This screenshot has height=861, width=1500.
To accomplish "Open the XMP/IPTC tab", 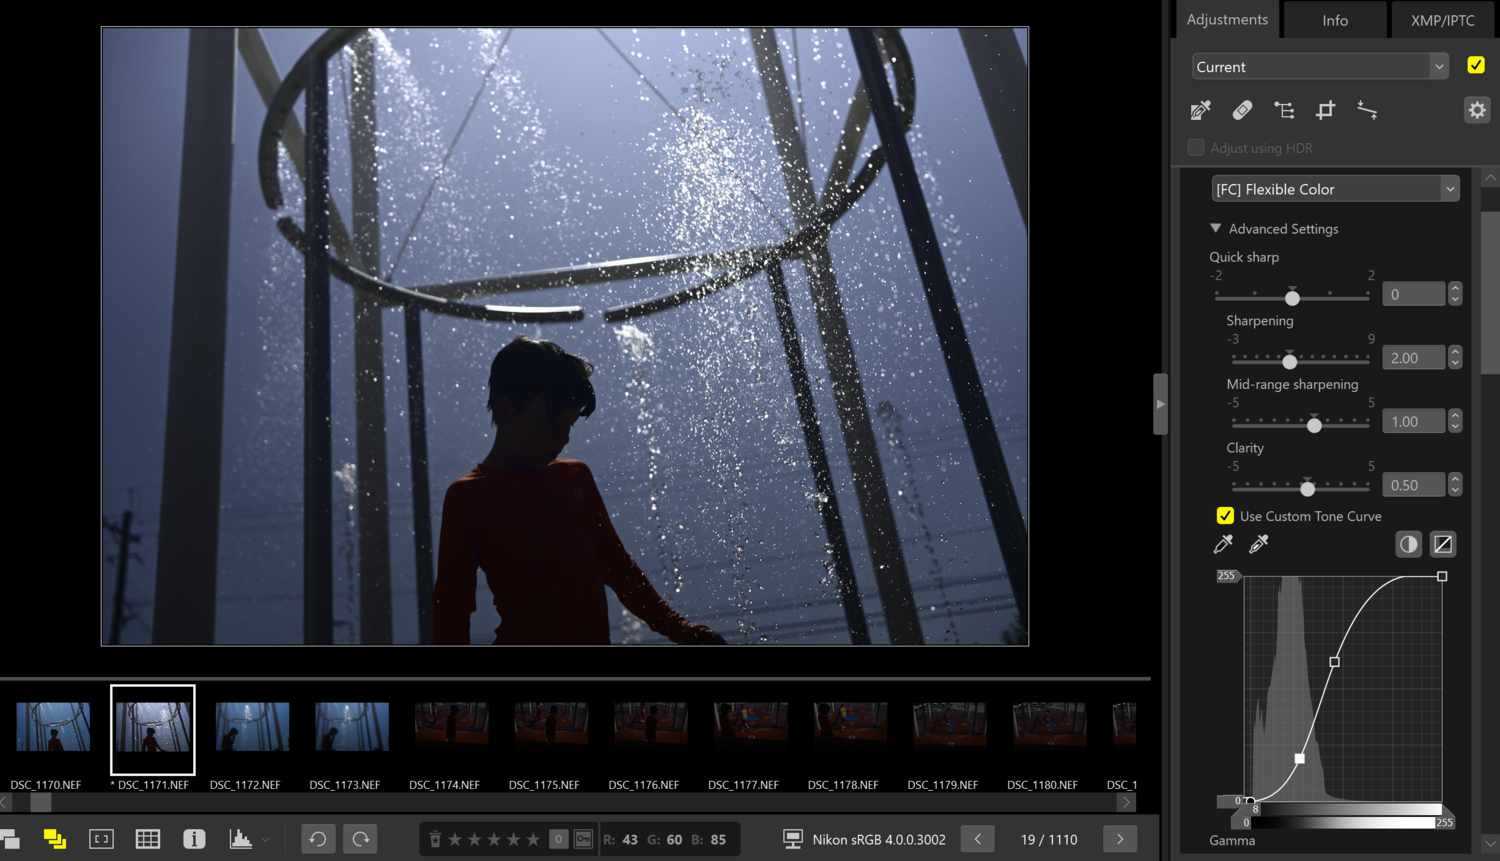I will (x=1442, y=20).
